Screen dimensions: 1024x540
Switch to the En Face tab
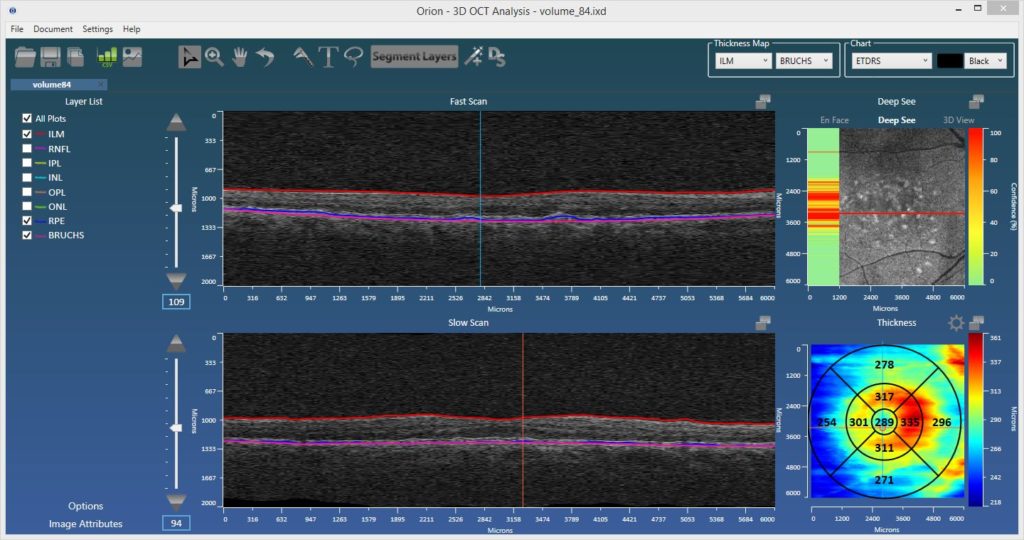834,120
